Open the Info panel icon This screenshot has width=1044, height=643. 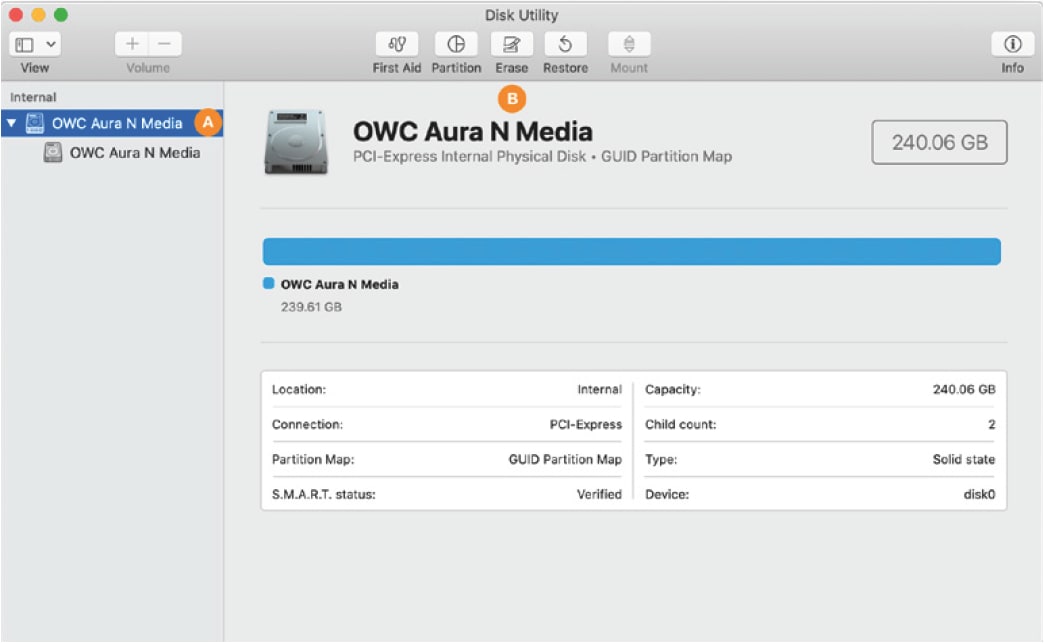(1012, 45)
